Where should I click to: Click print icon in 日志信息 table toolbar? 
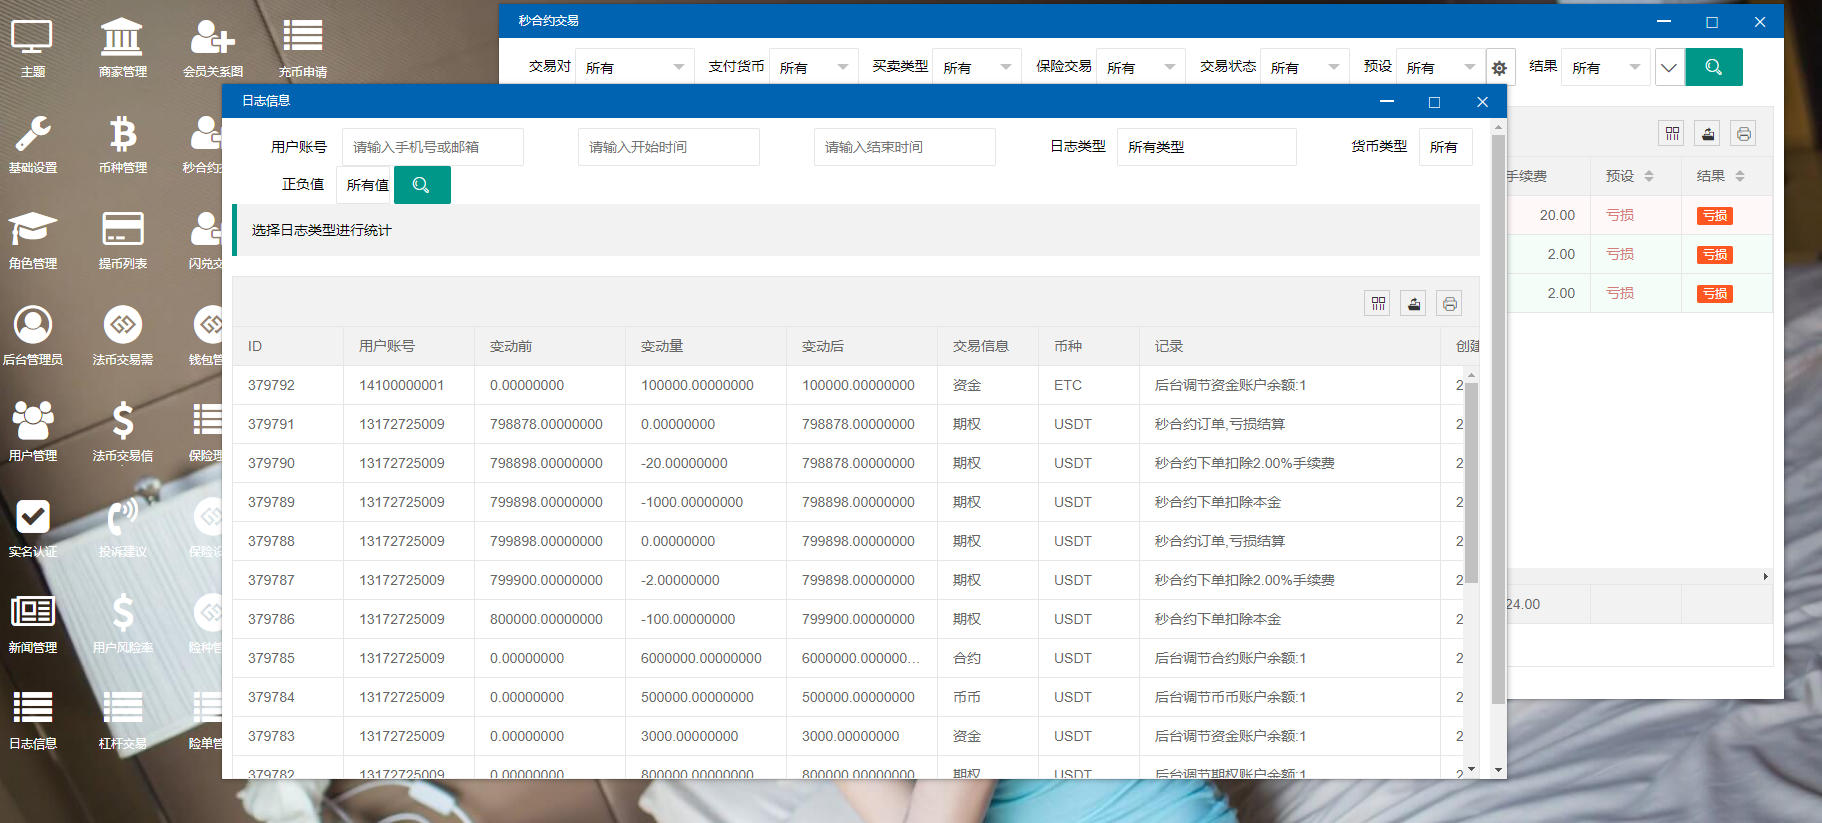pyautogui.click(x=1449, y=304)
